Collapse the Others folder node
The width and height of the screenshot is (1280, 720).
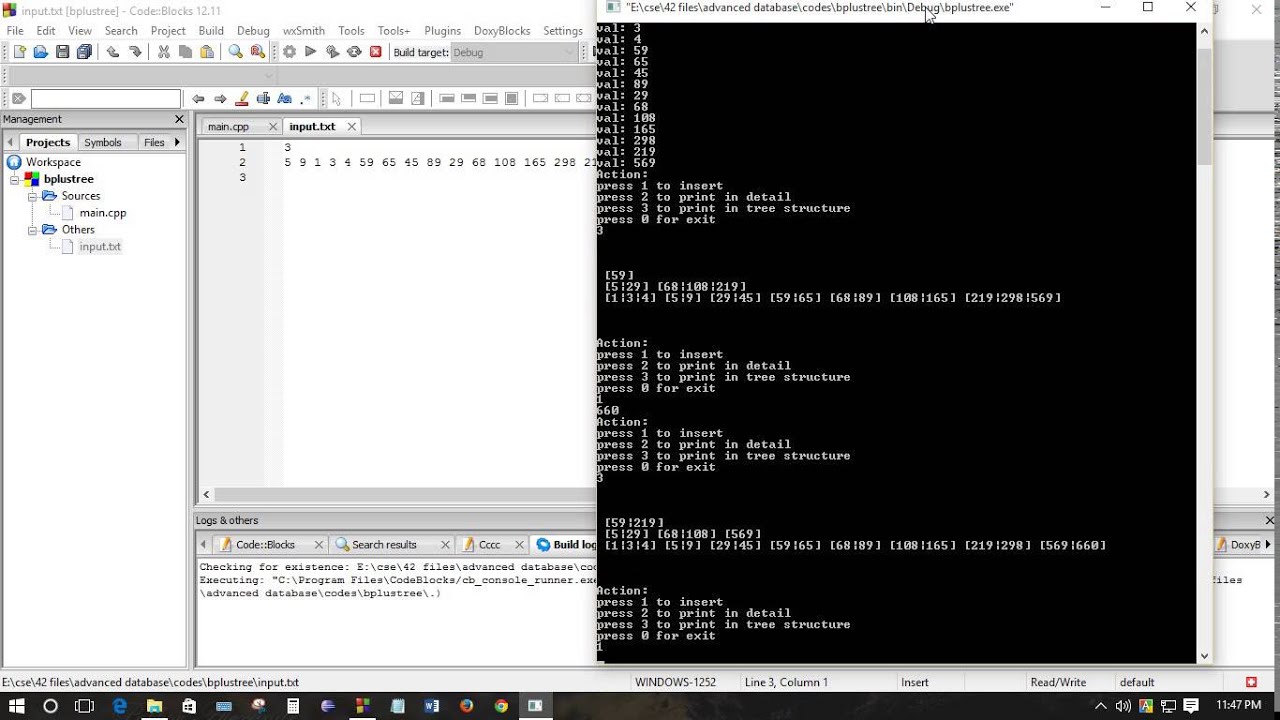click(x=32, y=230)
